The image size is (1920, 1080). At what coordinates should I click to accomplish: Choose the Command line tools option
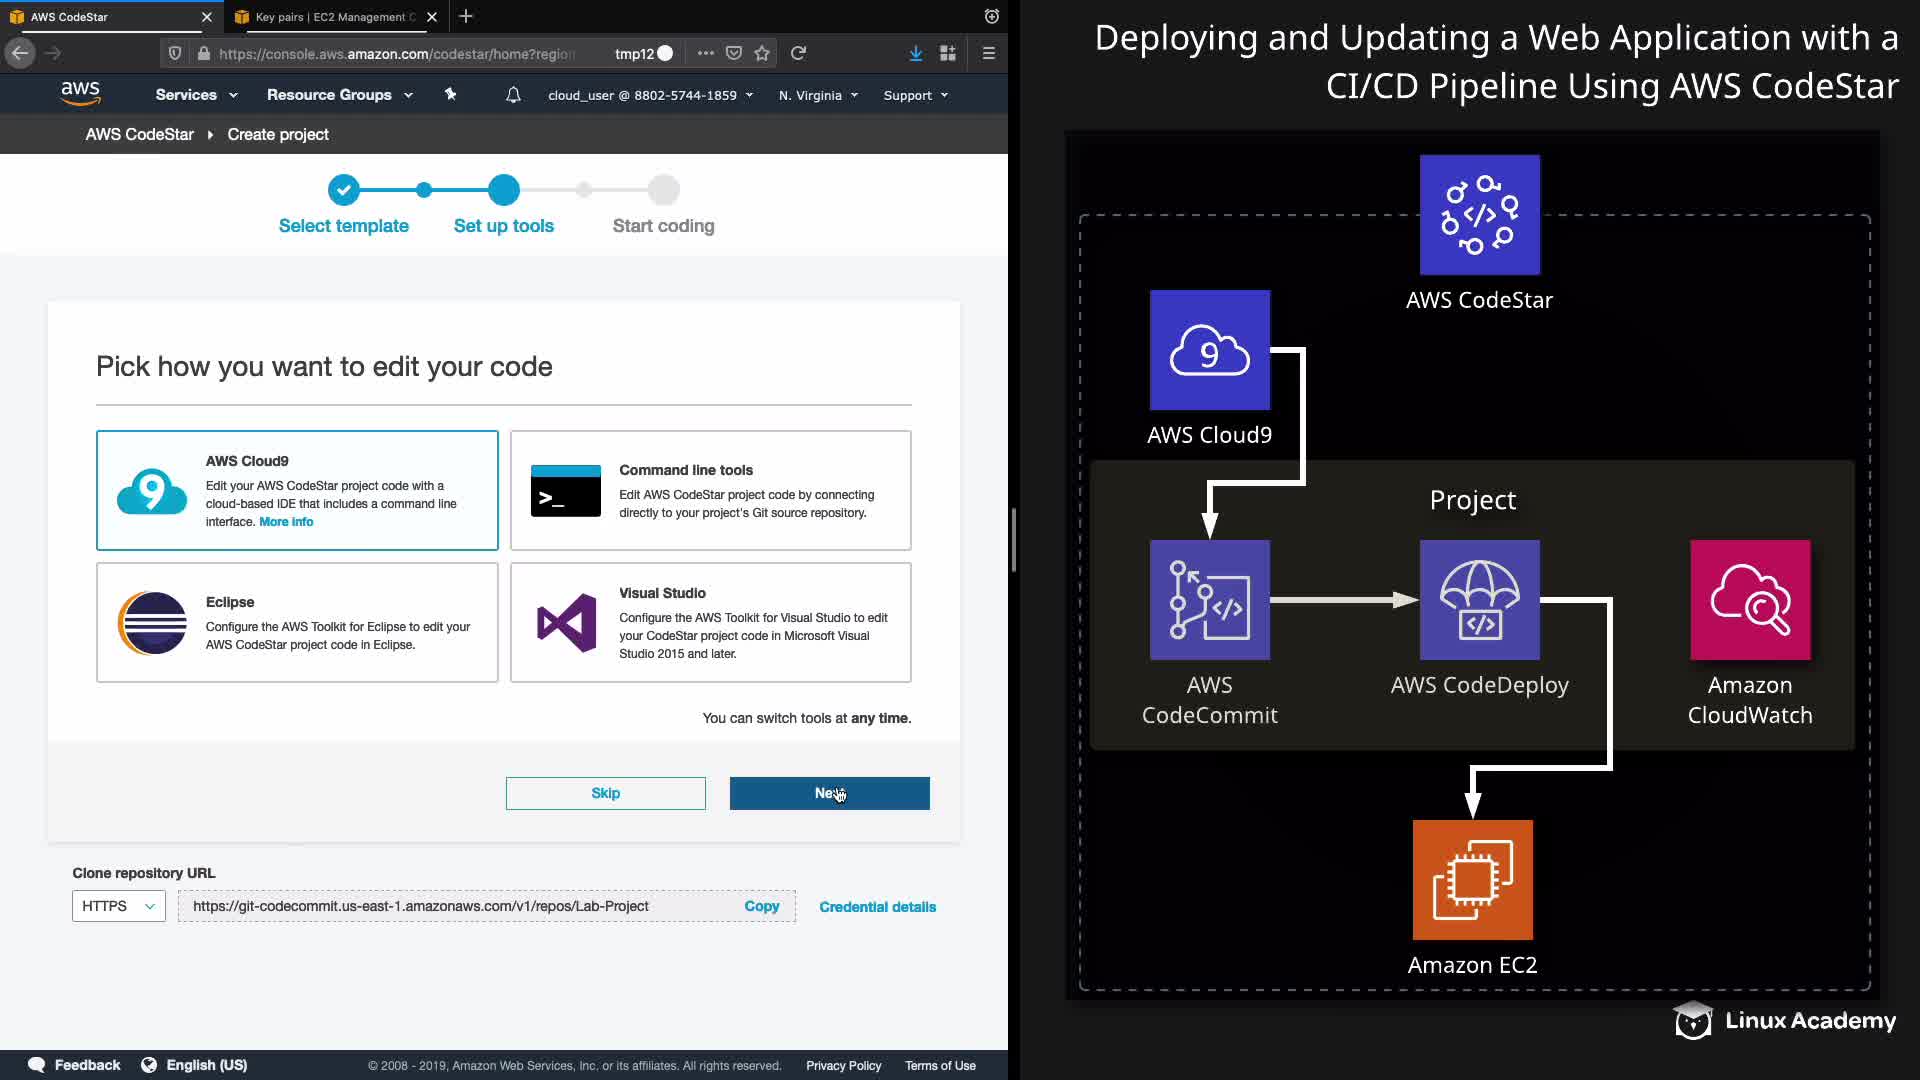[x=710, y=490]
